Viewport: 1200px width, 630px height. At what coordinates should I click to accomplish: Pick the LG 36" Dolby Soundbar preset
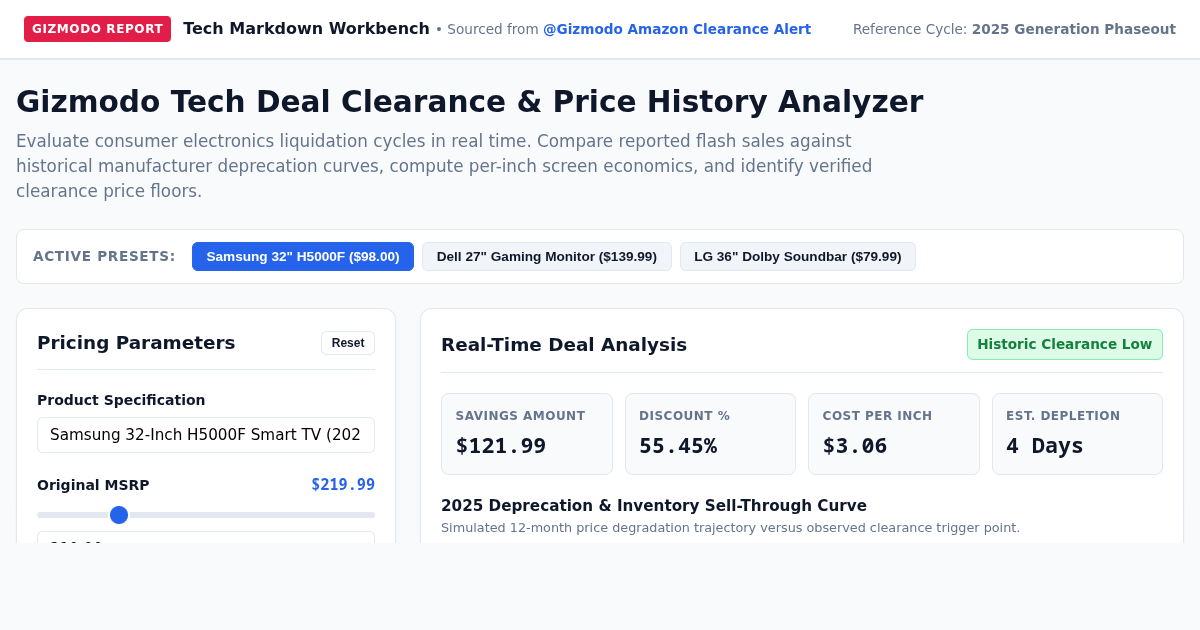(x=798, y=256)
